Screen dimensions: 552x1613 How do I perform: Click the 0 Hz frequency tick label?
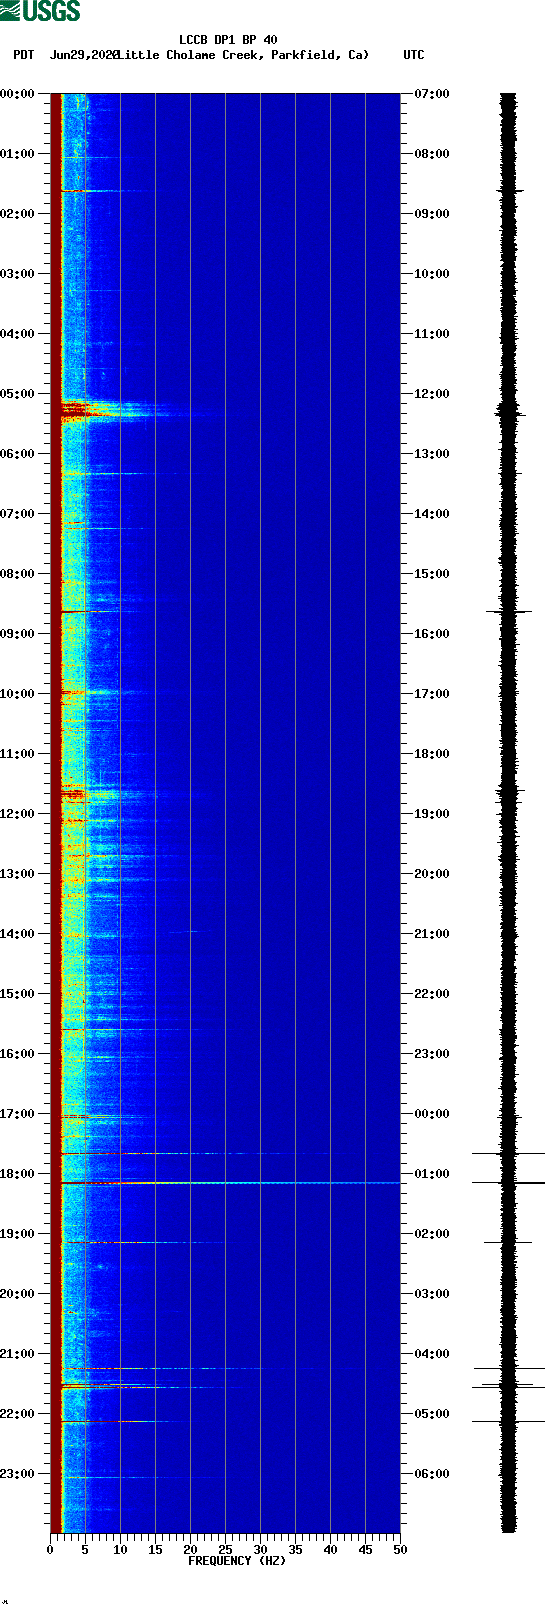(50, 1550)
